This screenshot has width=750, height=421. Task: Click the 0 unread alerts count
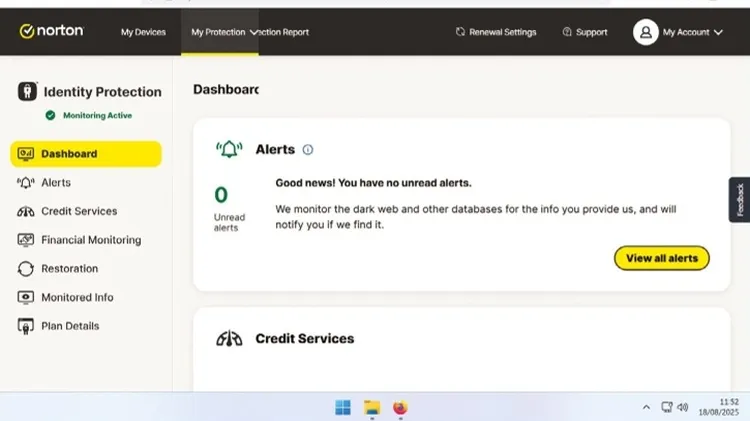[221, 195]
